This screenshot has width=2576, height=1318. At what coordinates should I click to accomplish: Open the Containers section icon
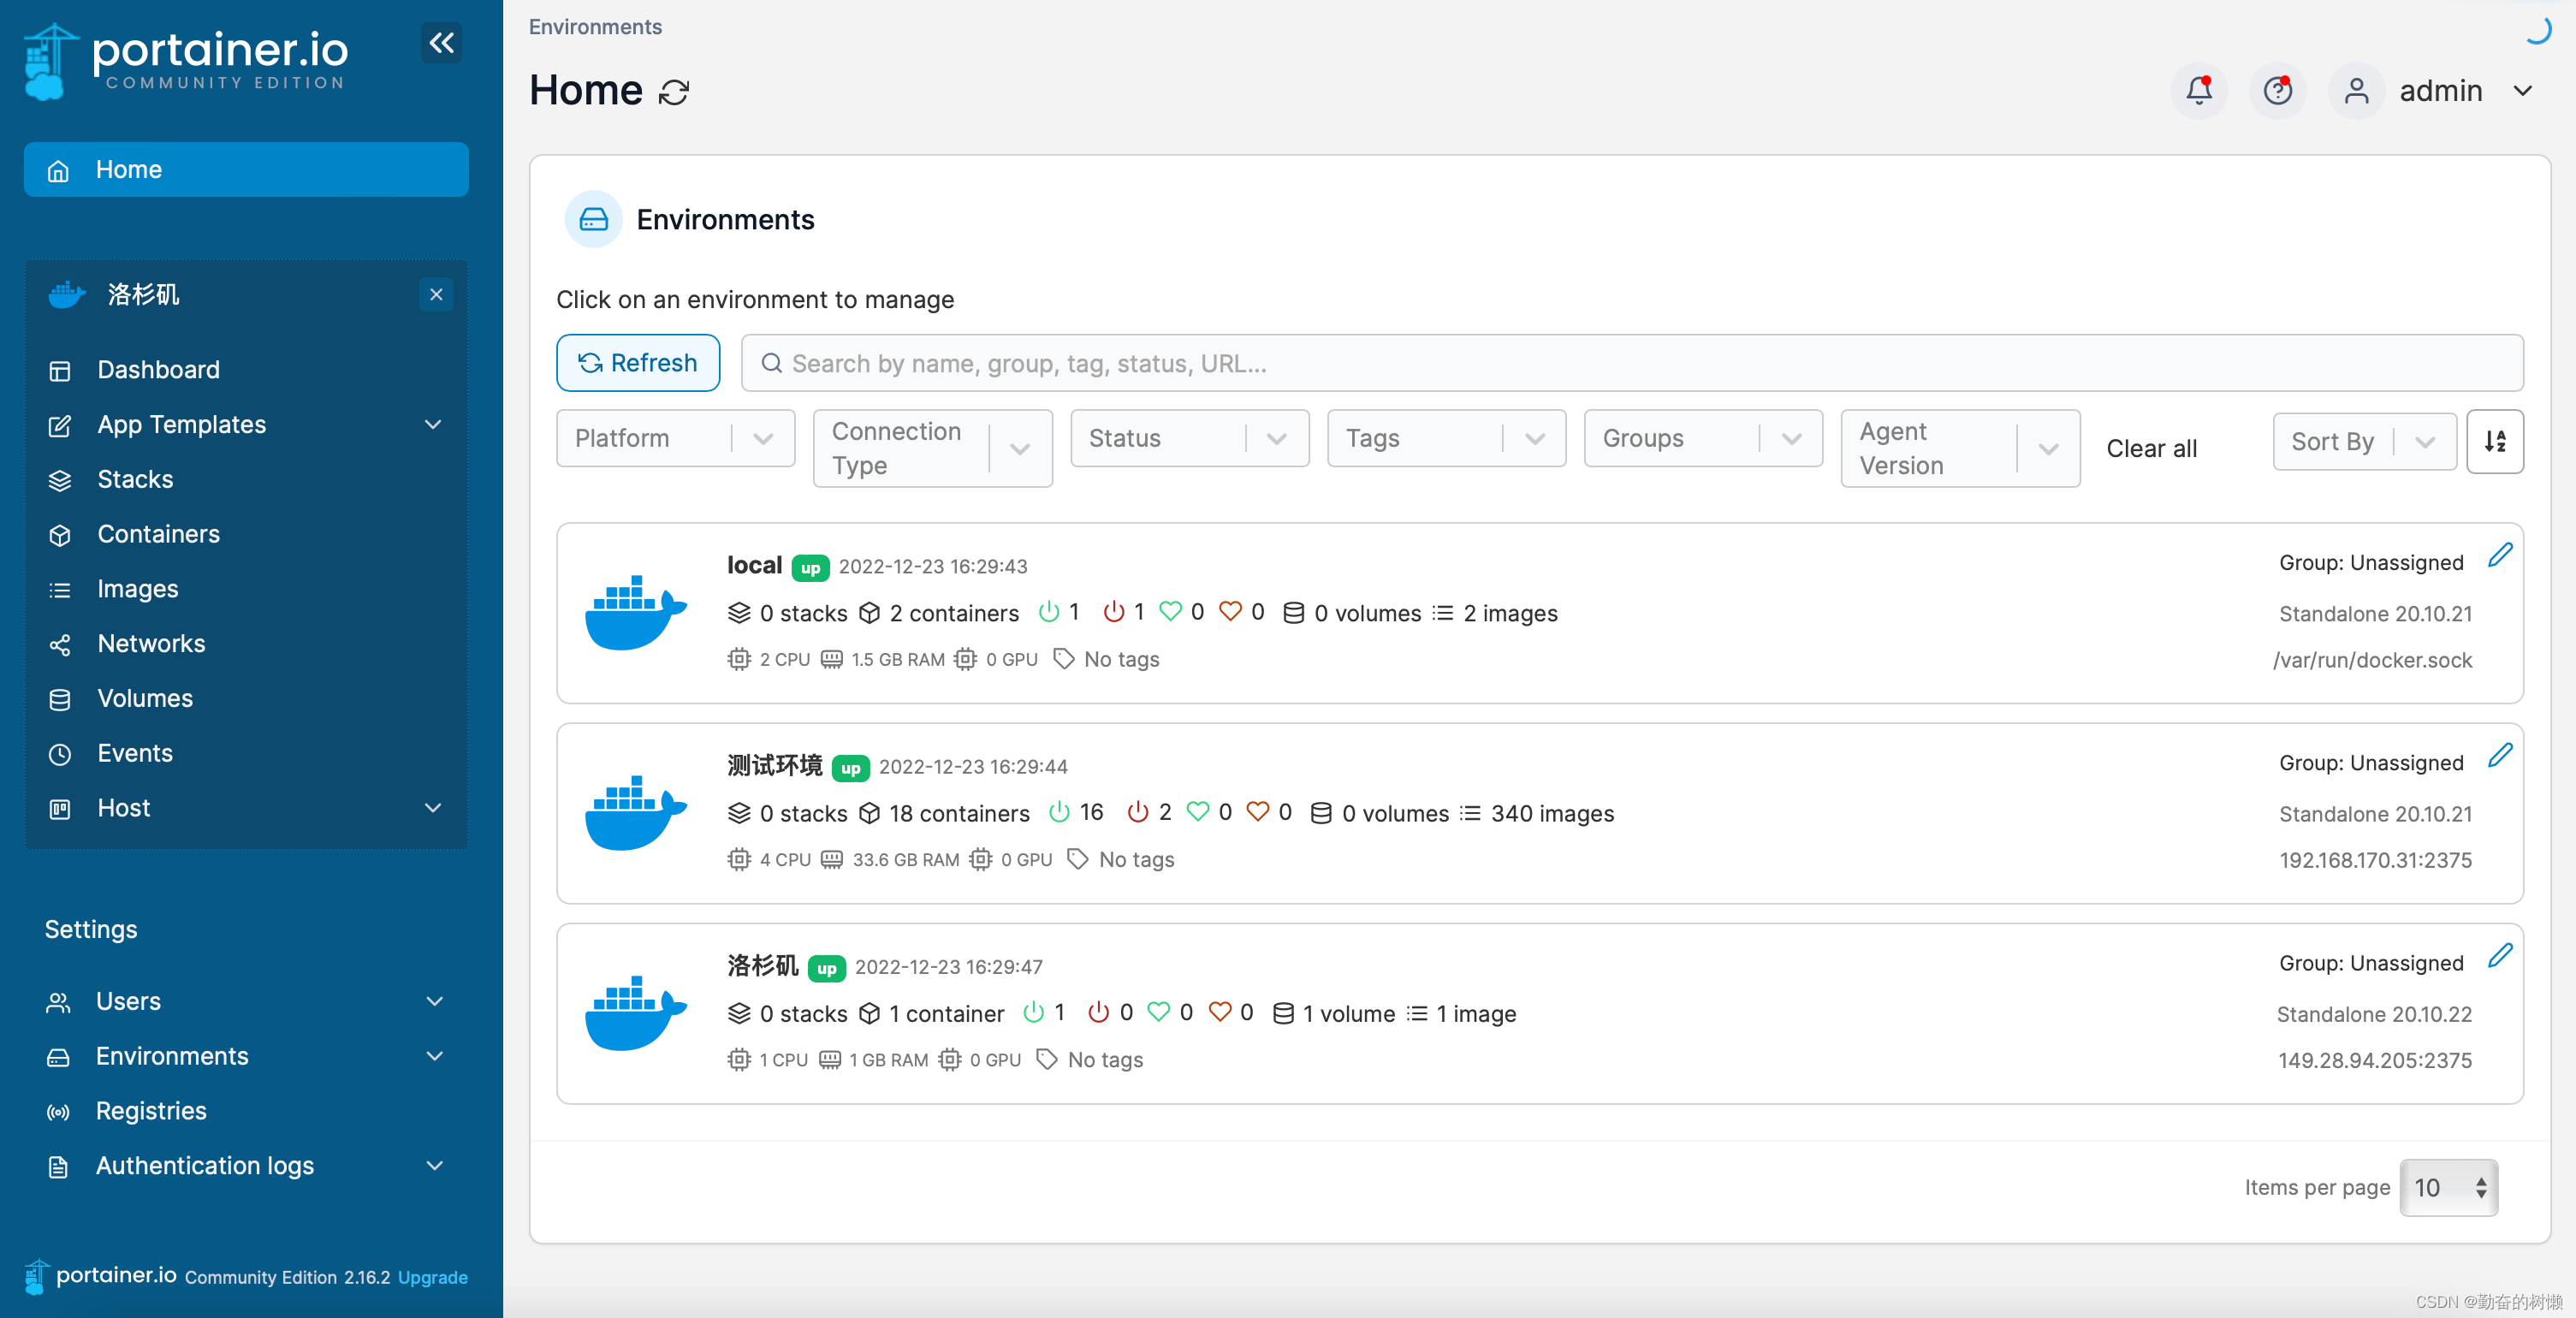point(60,535)
